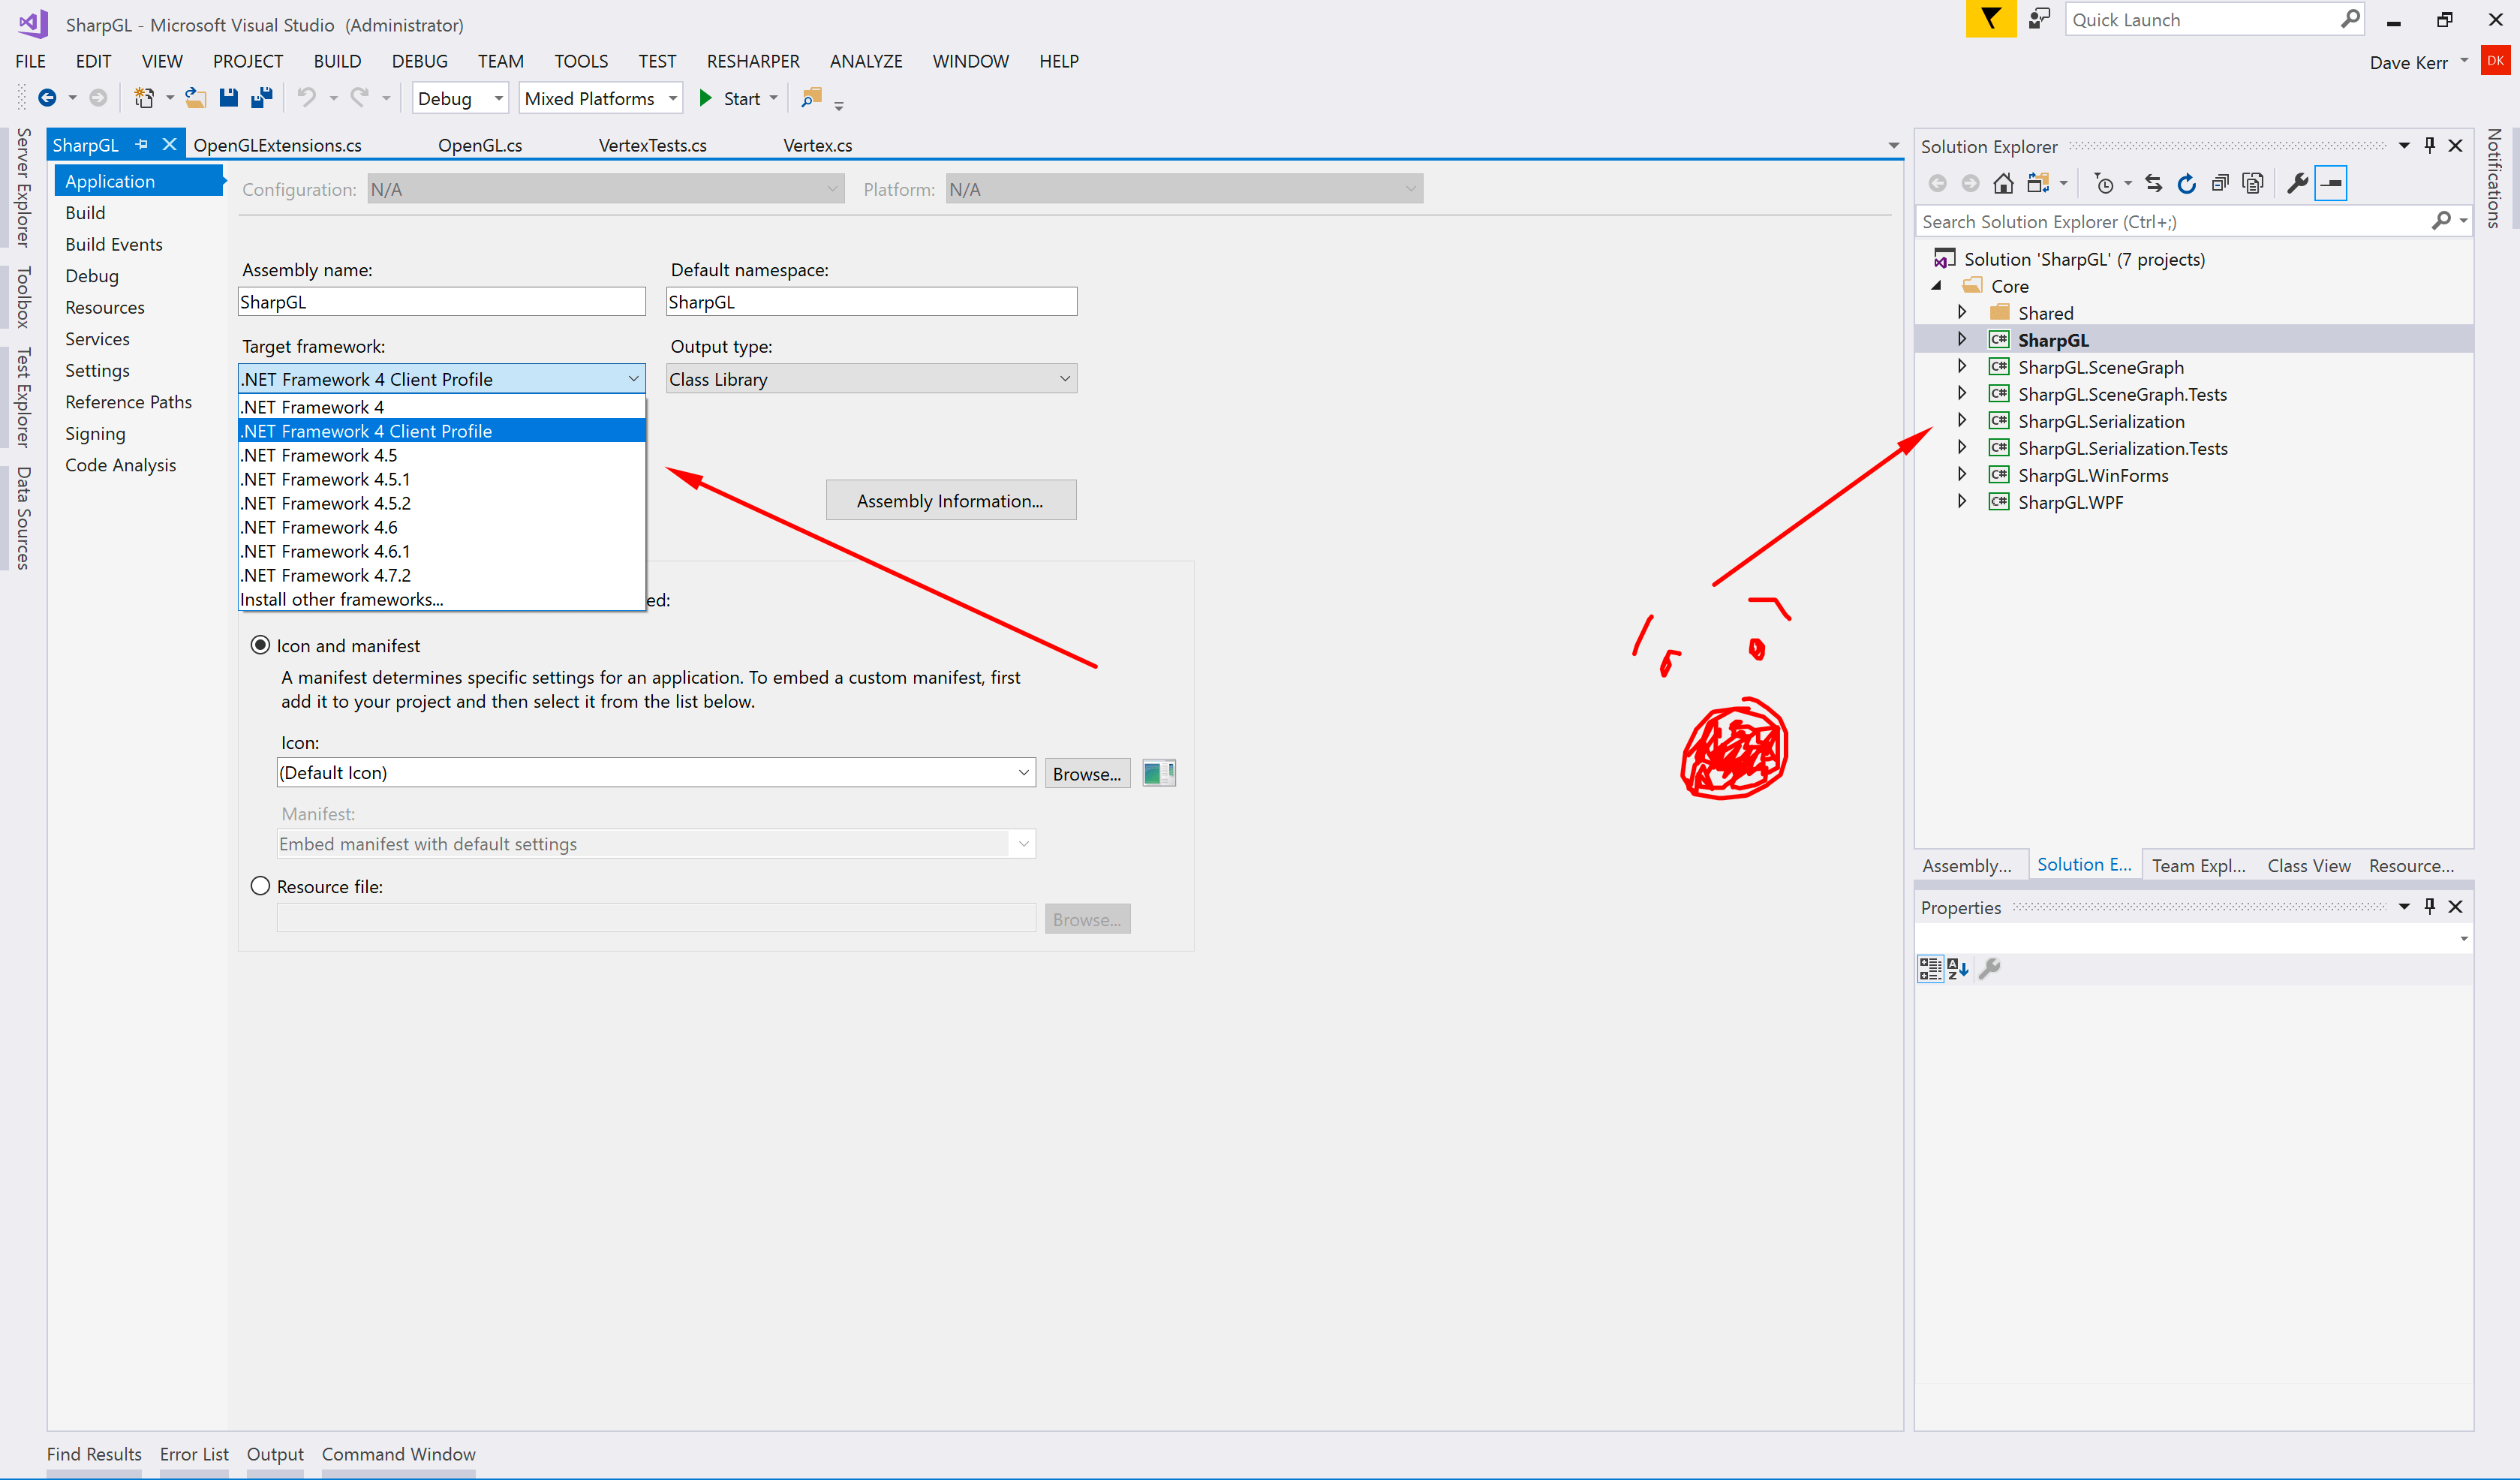The width and height of the screenshot is (2520, 1480).
Task: Click the Assembly Information button
Action: (x=950, y=500)
